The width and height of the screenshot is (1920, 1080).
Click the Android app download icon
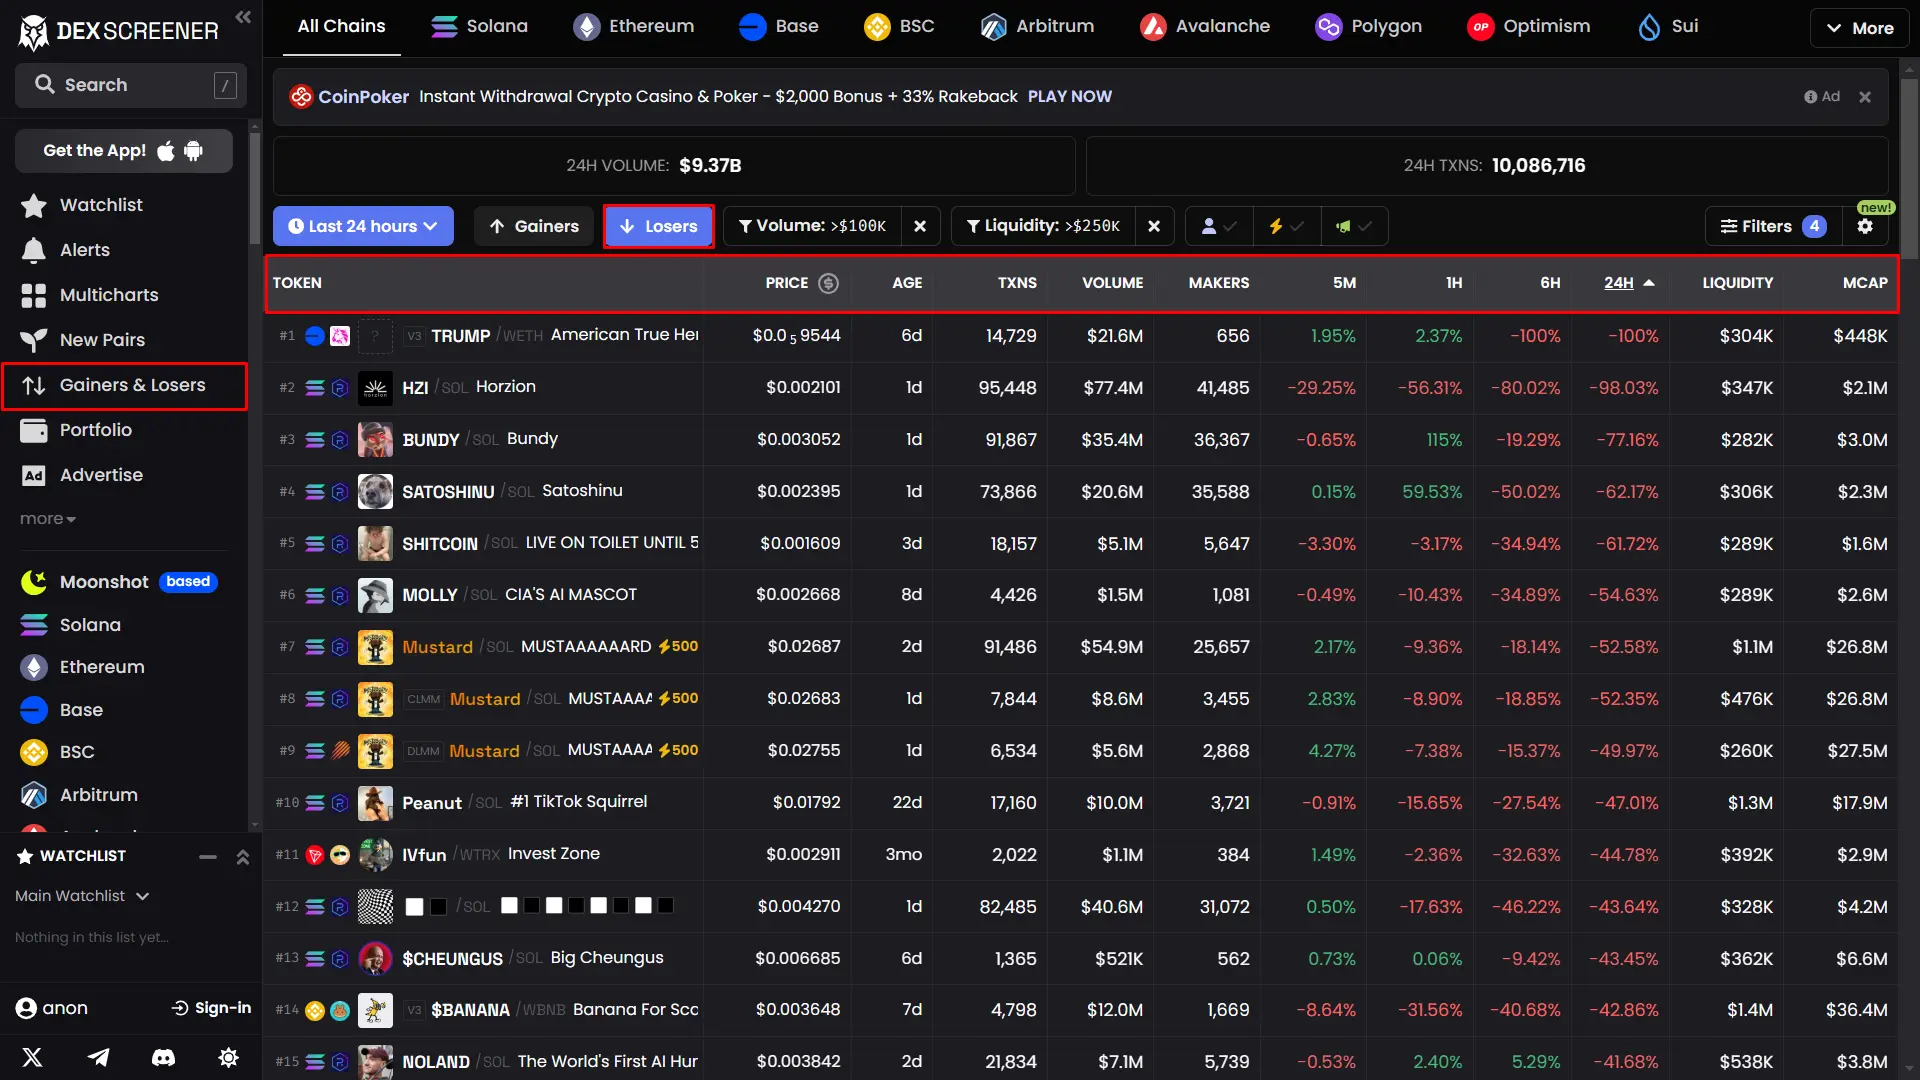tap(194, 151)
